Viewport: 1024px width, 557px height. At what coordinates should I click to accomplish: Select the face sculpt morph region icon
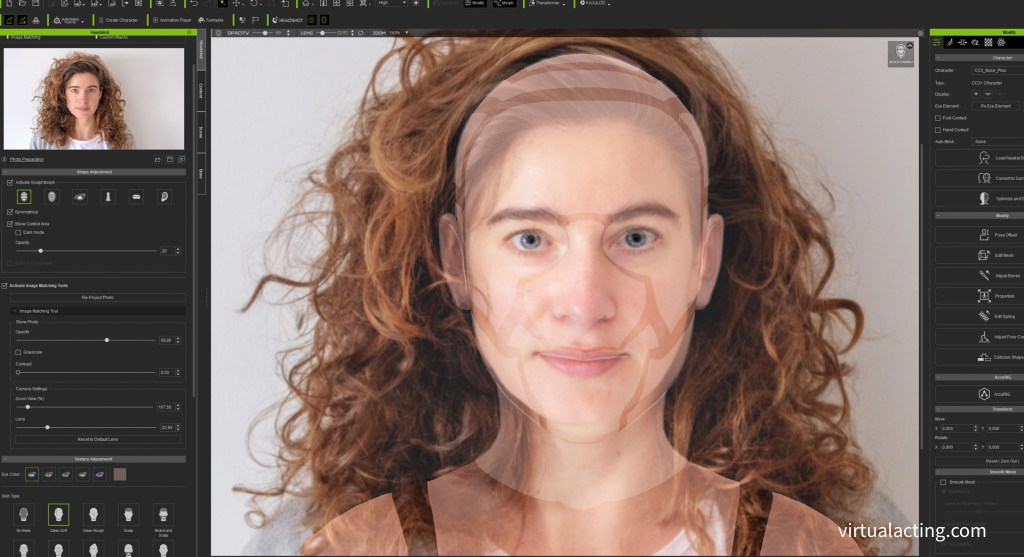click(x=52, y=197)
